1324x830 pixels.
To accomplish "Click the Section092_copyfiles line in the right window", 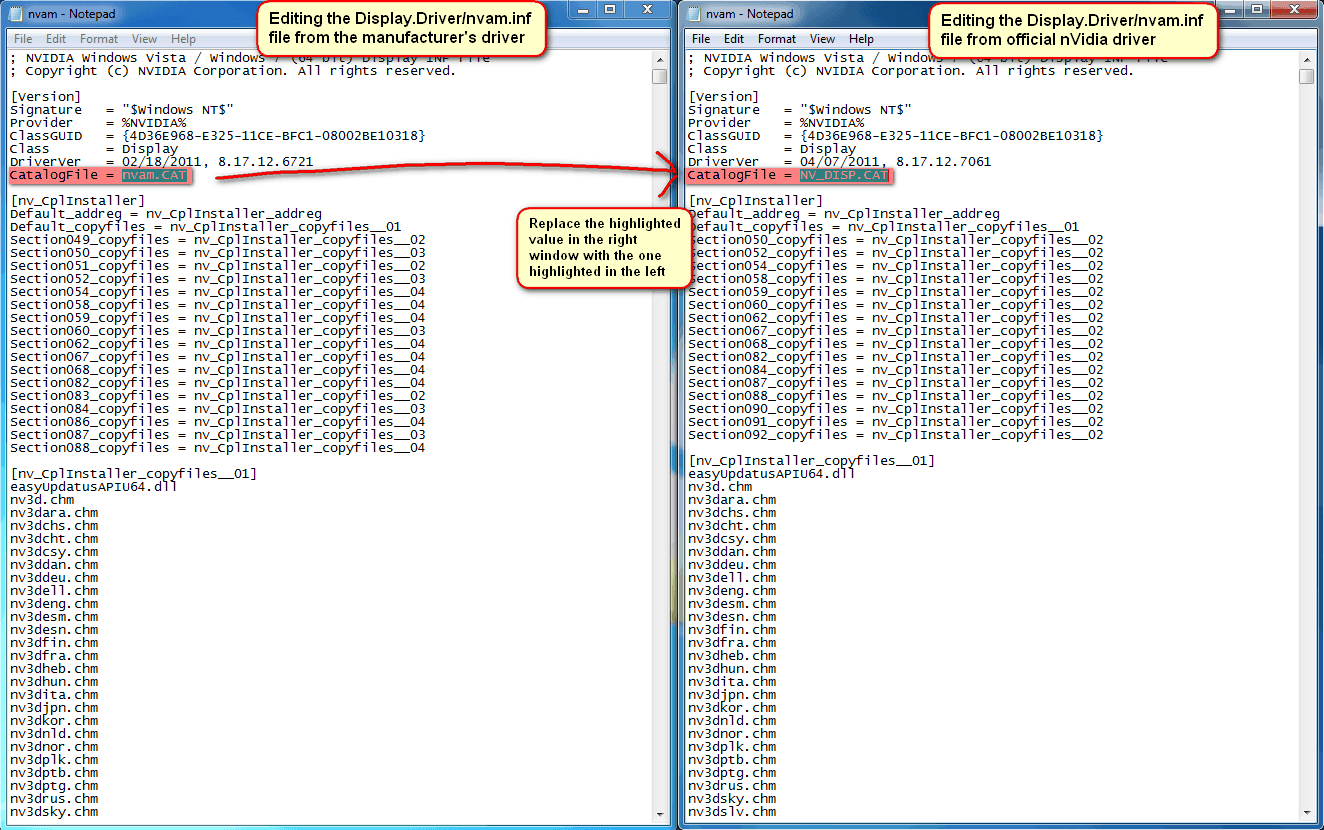I will point(895,435).
